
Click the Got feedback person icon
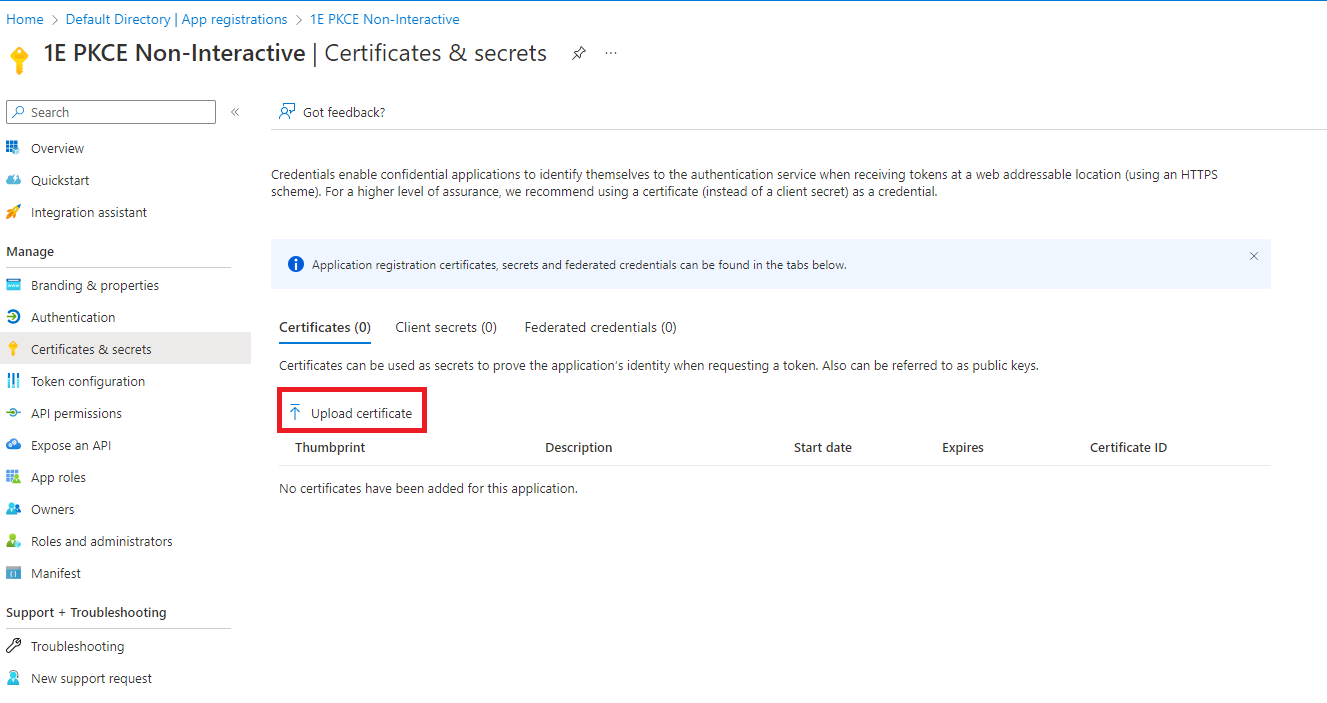tap(287, 112)
